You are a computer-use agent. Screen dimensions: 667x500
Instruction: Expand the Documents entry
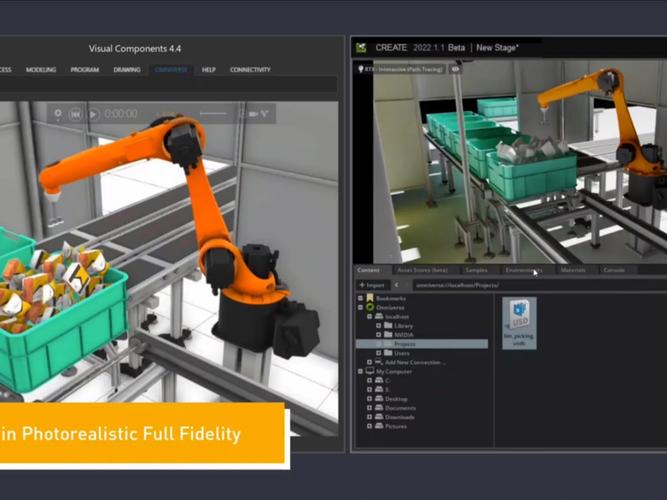369,408
